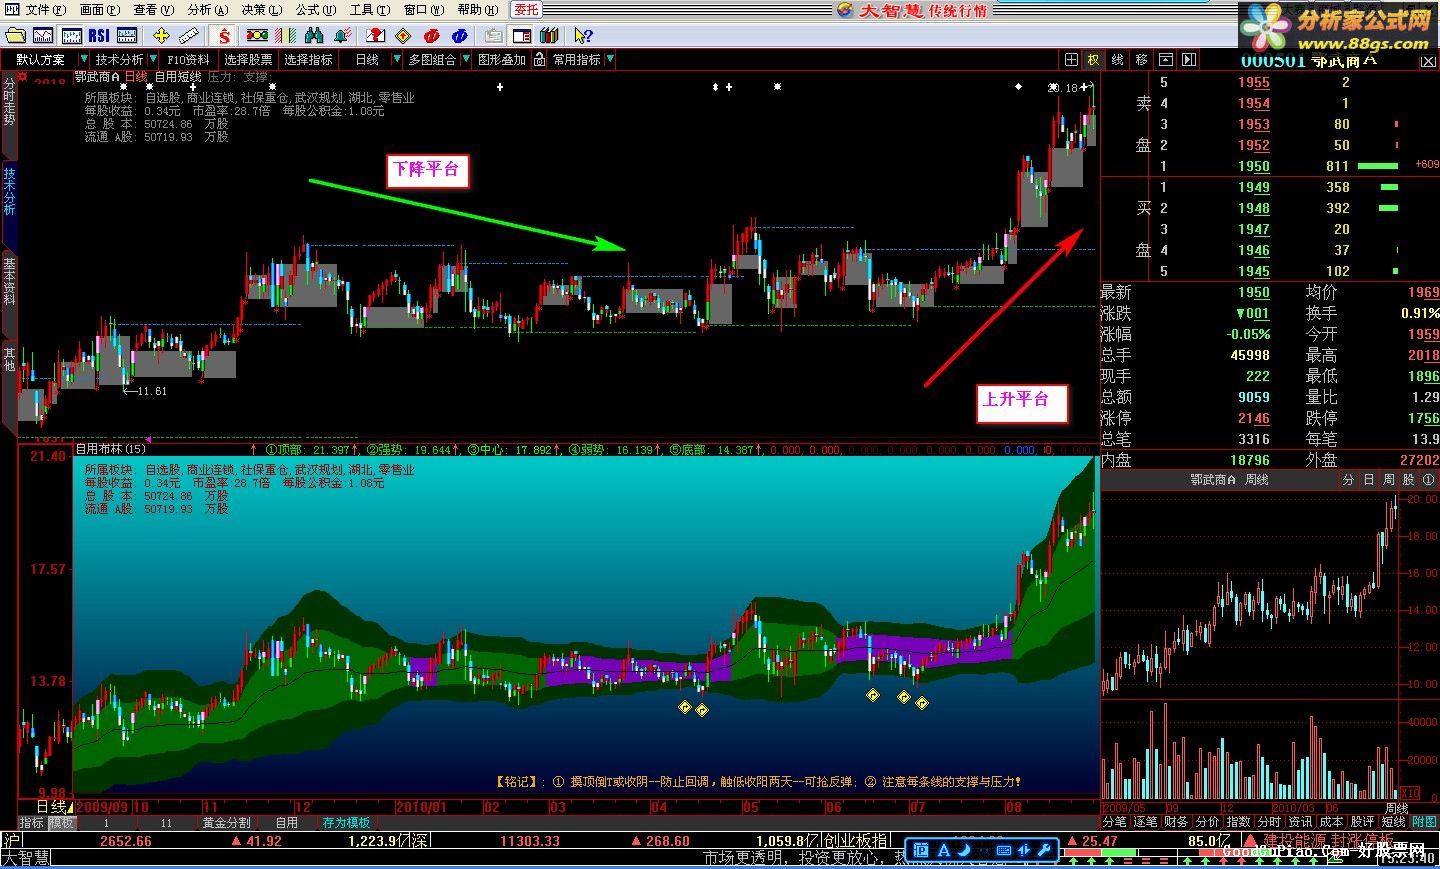Viewport: 1440px width, 869px height.
Task: Open the 工具(T) menu
Action: coord(369,10)
